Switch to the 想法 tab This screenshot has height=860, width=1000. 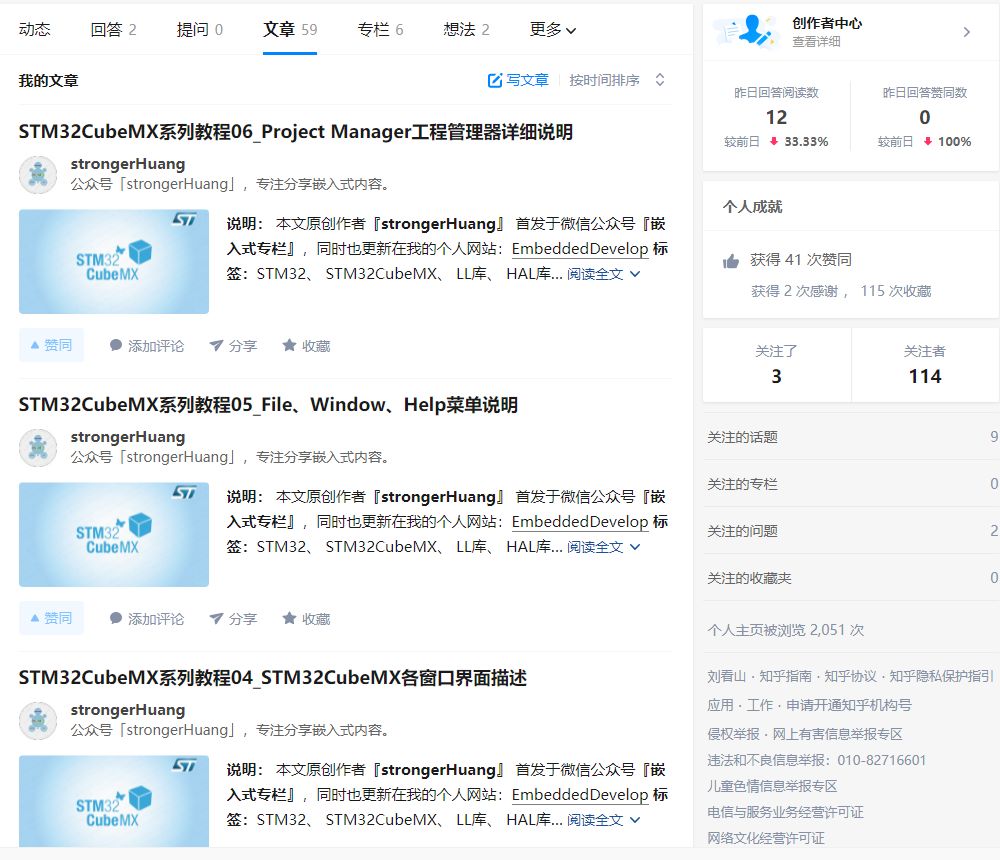[x=466, y=29]
